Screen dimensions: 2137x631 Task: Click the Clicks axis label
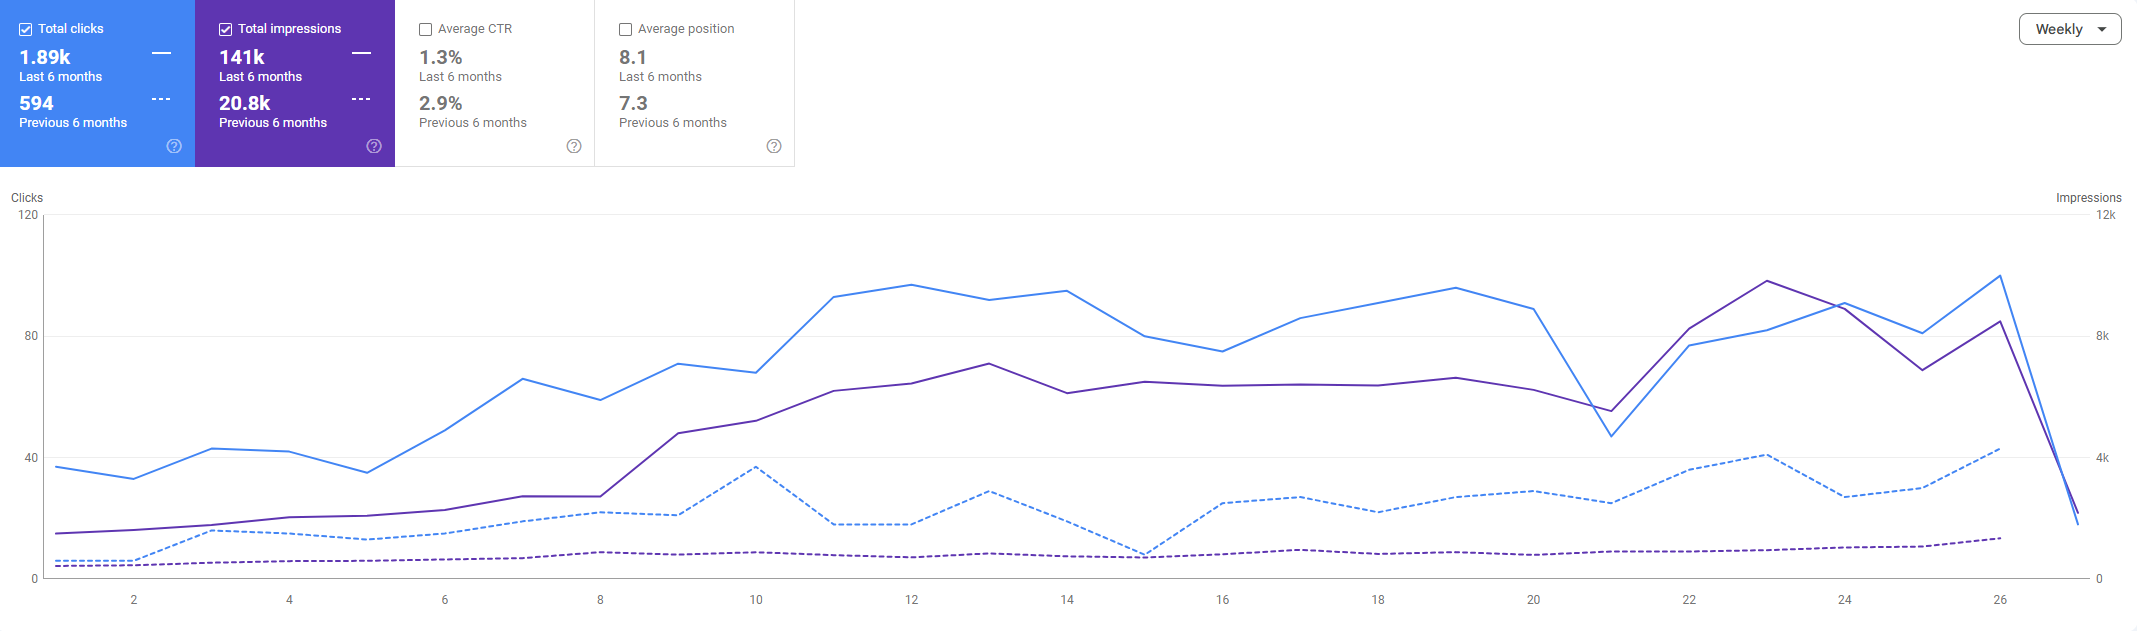click(26, 197)
